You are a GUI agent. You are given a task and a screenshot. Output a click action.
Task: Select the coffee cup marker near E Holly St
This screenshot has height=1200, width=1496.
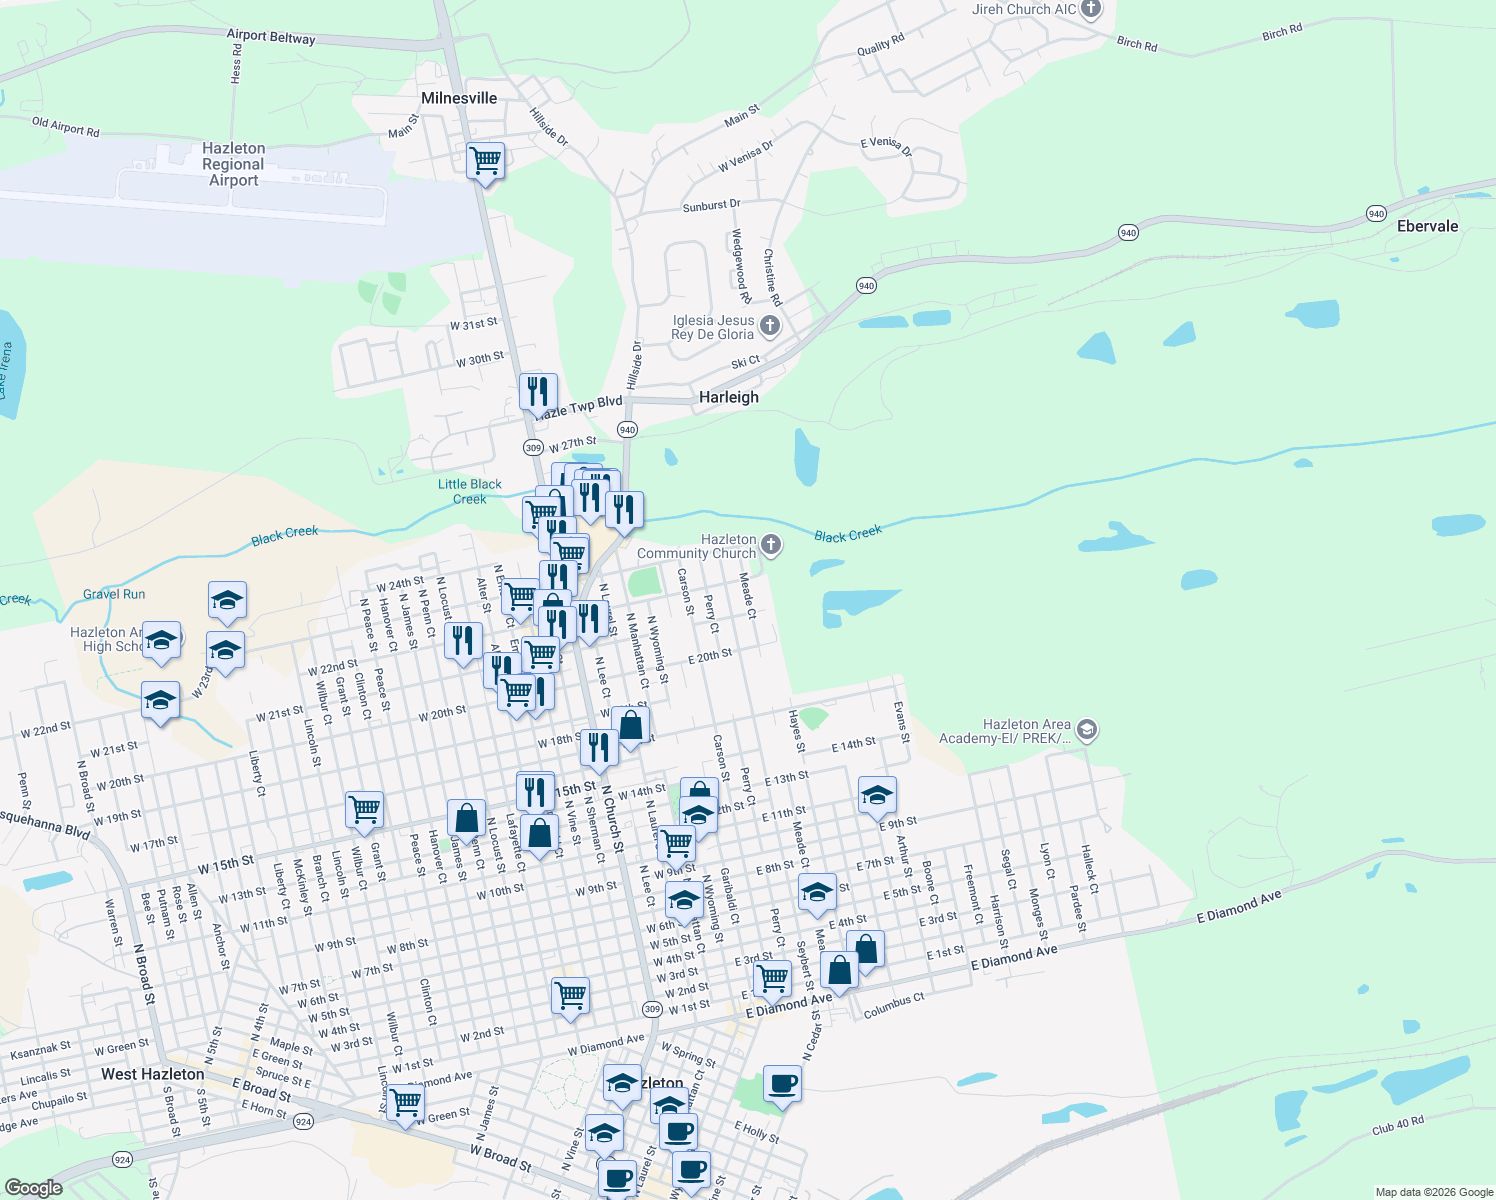tap(783, 1084)
